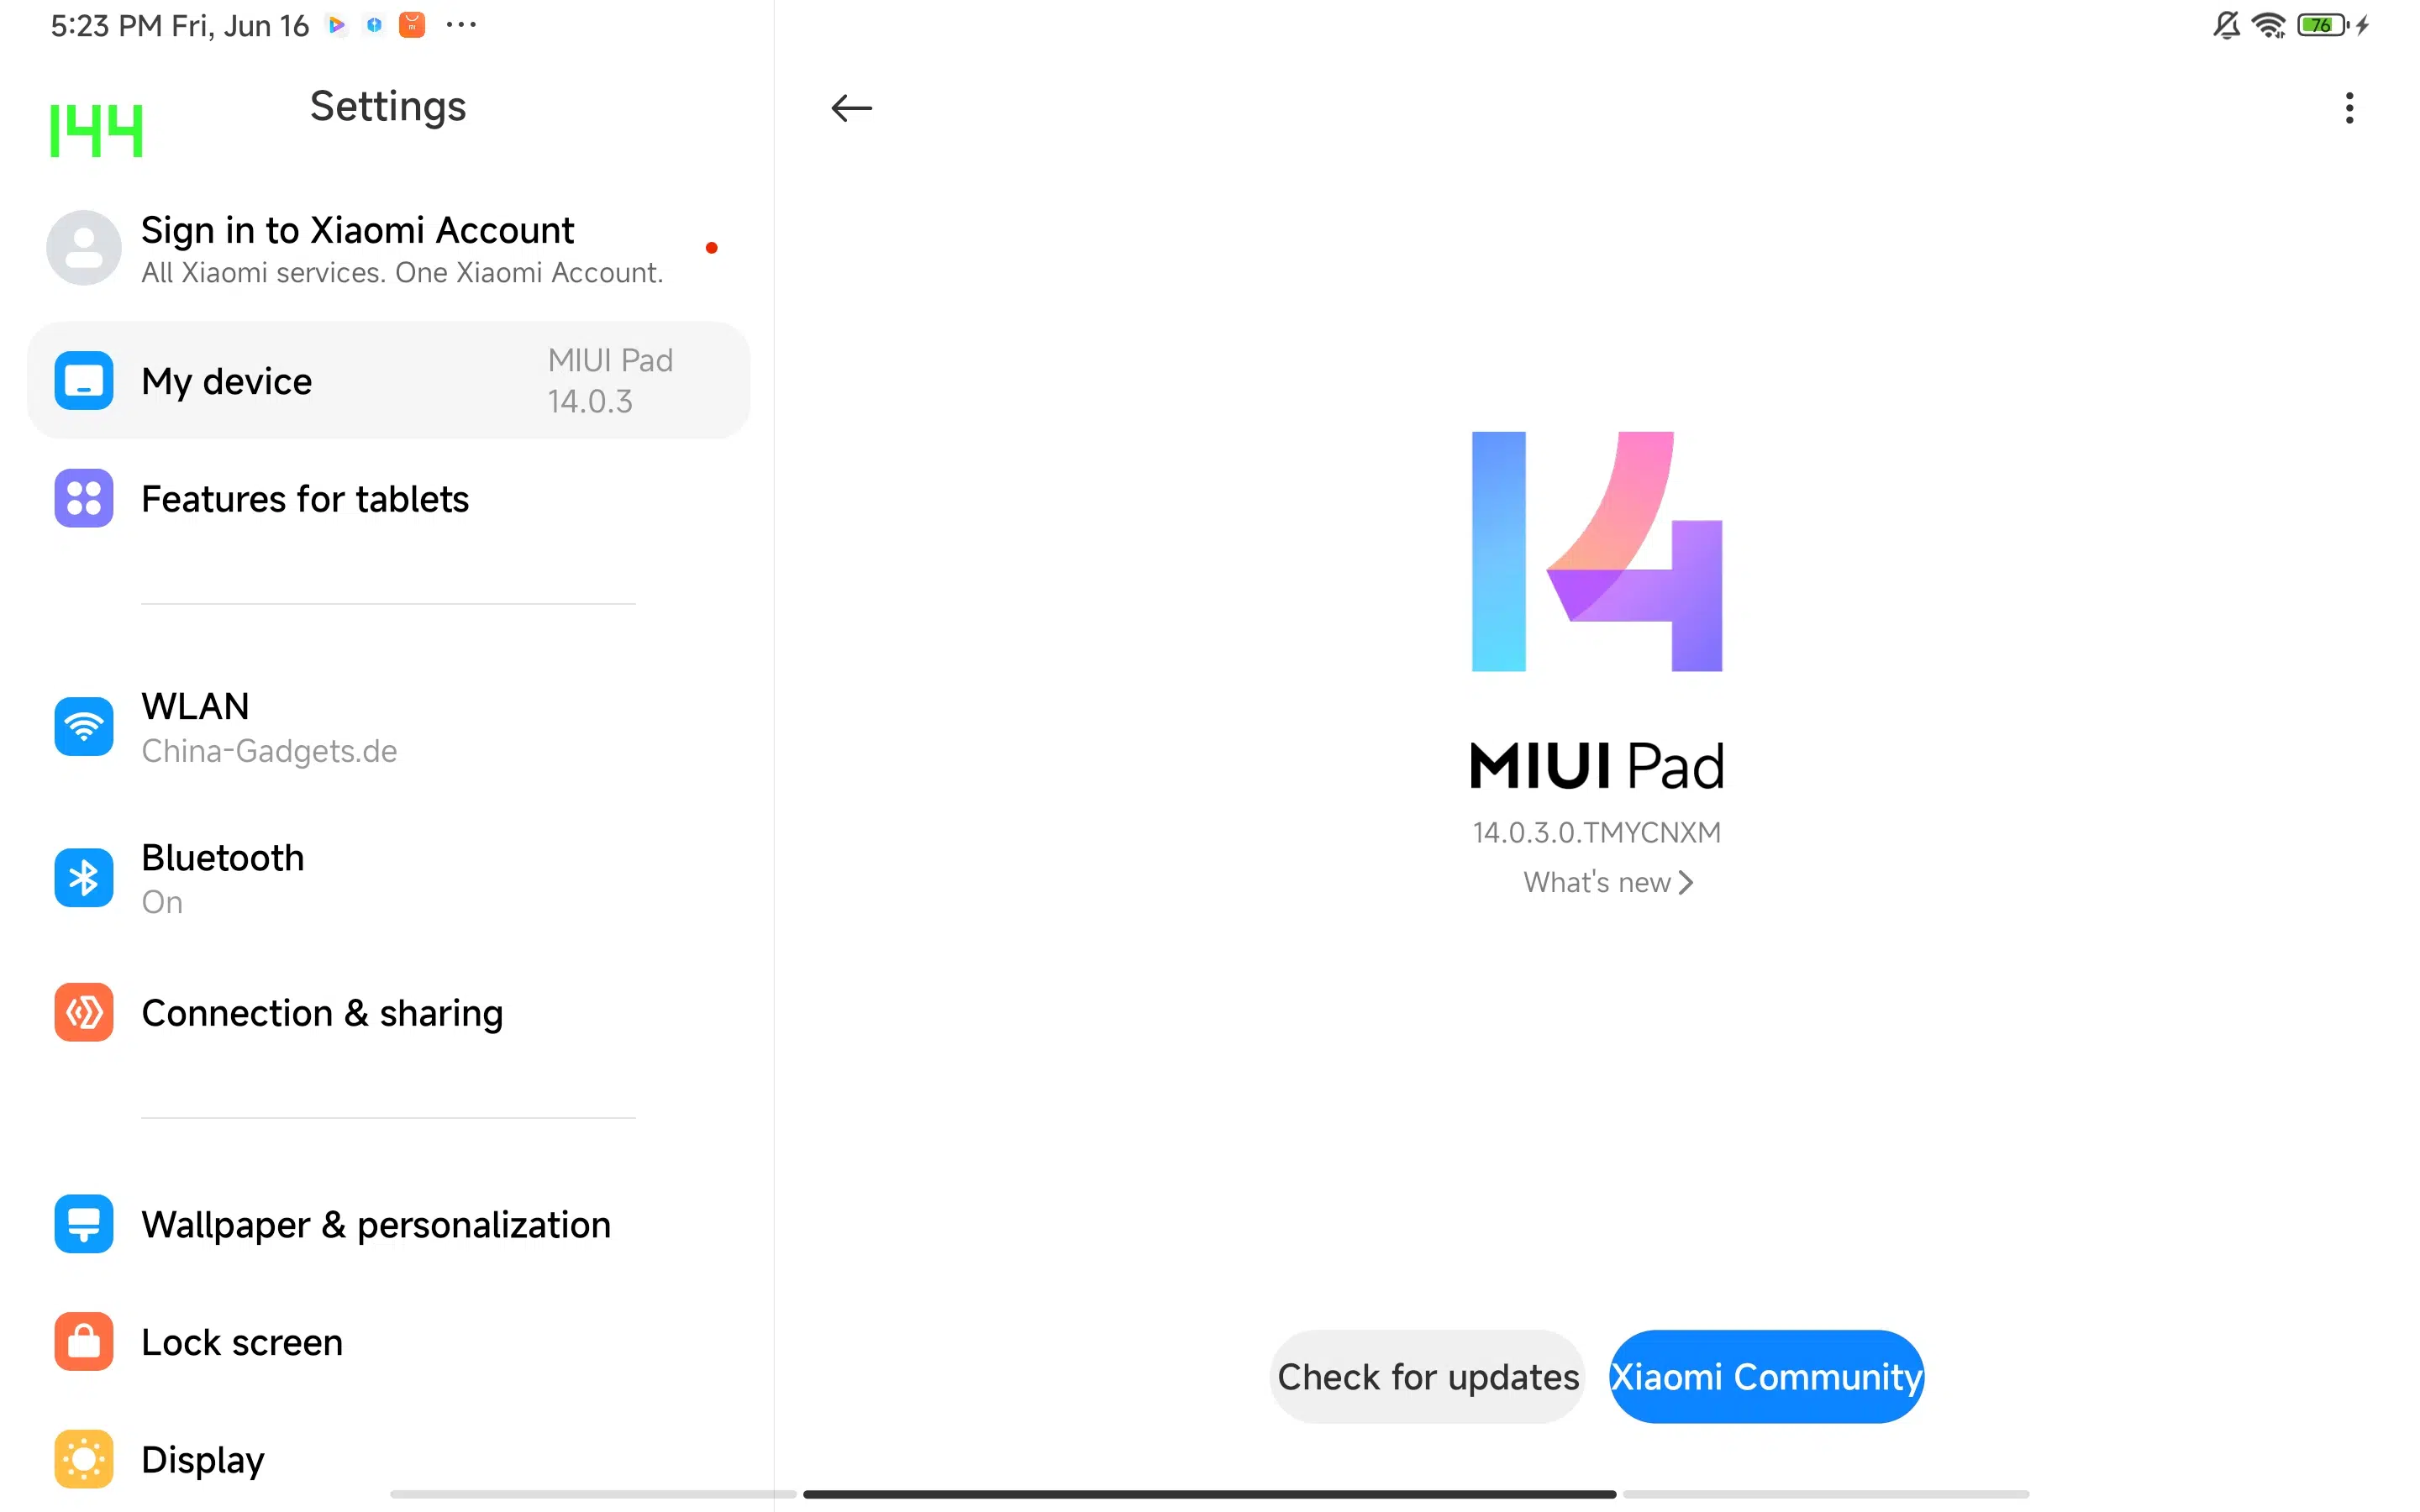The image size is (2420, 1512).
Task: Tap the WLAN wifi icon
Action: 84,727
